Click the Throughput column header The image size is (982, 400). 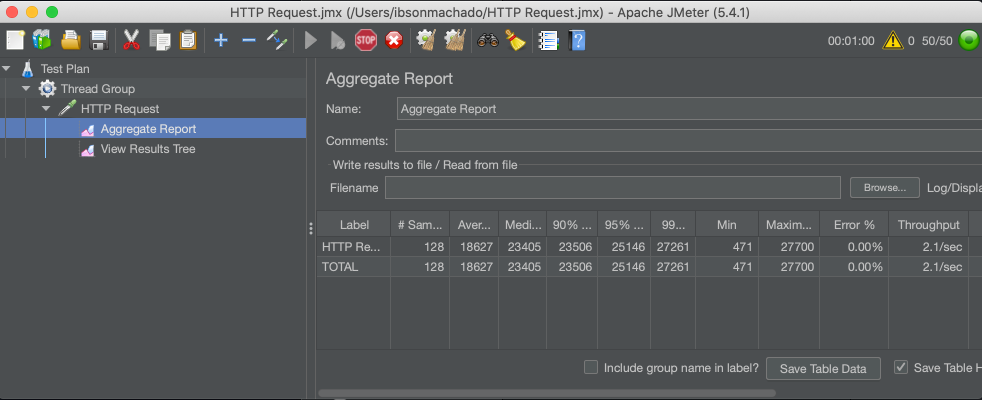coord(928,225)
